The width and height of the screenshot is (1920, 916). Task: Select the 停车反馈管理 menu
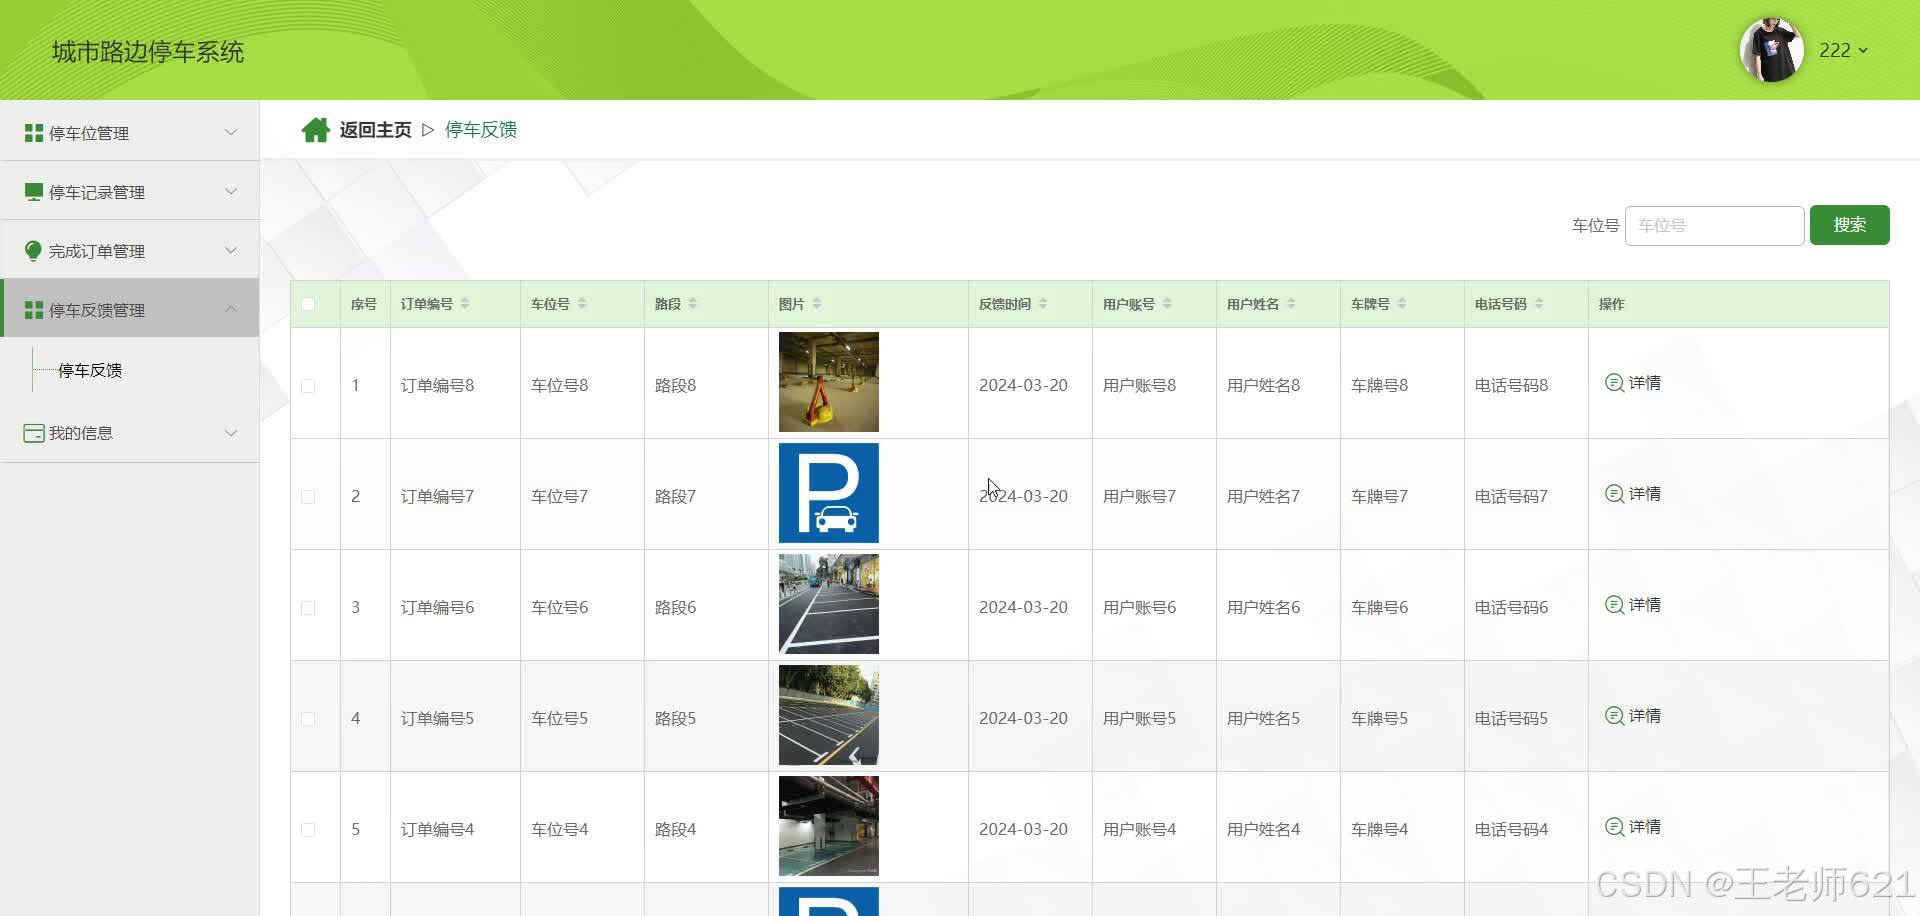[x=130, y=308]
